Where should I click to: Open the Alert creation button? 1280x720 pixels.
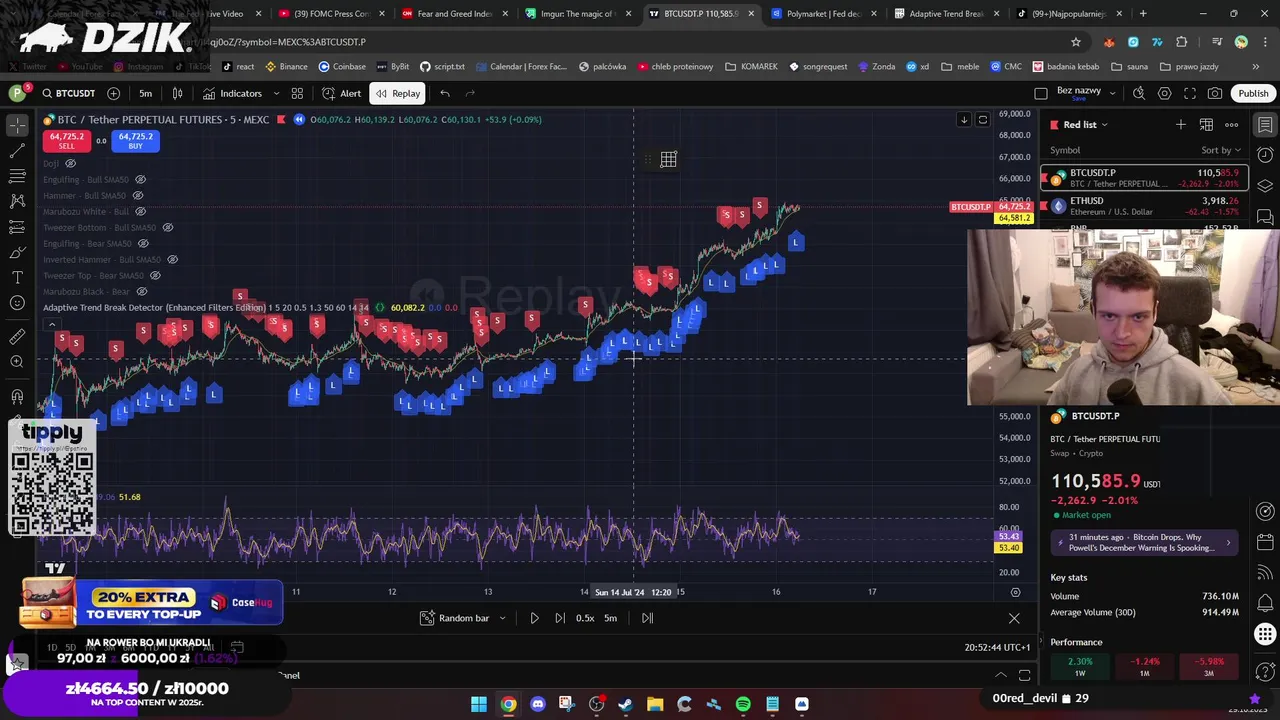click(341, 93)
